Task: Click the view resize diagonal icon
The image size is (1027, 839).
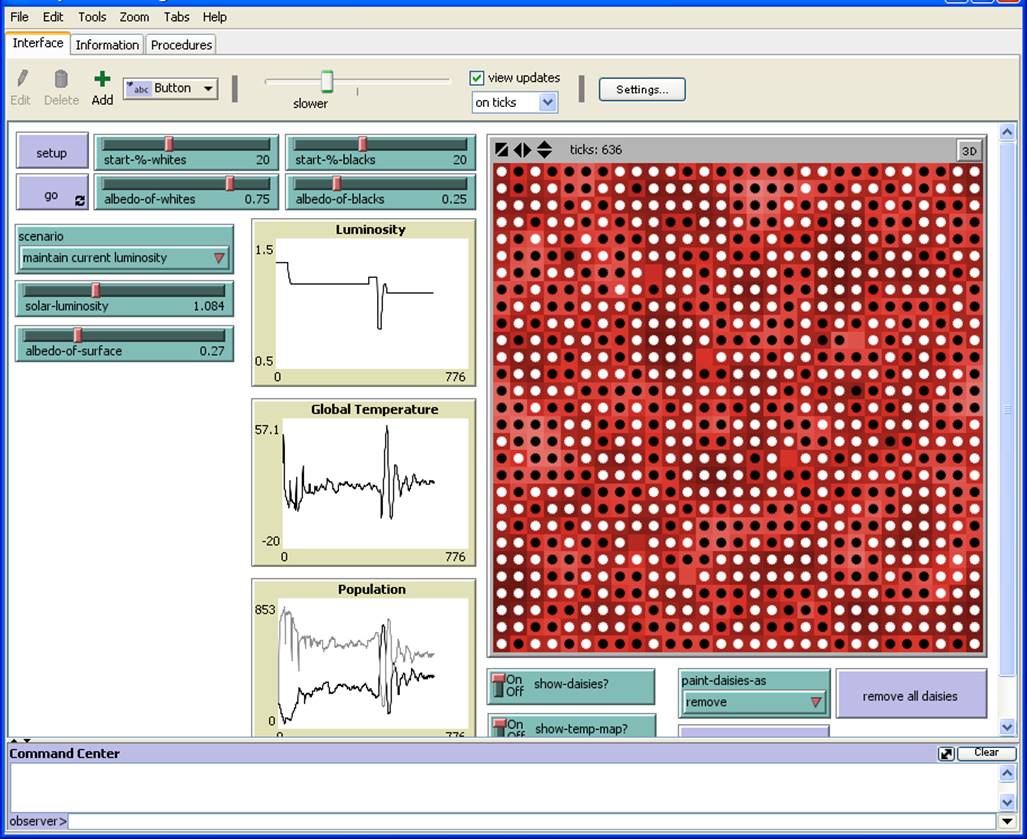Action: coord(502,150)
